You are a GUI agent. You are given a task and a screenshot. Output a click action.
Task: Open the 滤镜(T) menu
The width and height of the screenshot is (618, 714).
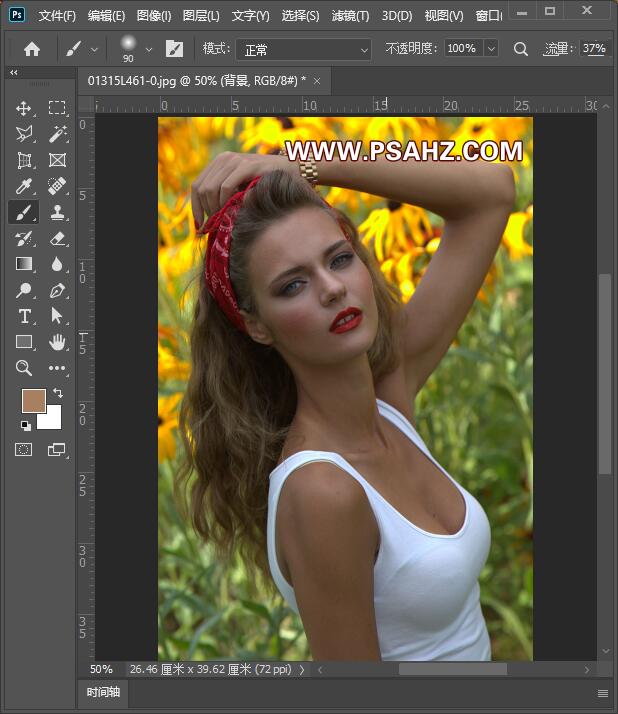[350, 16]
